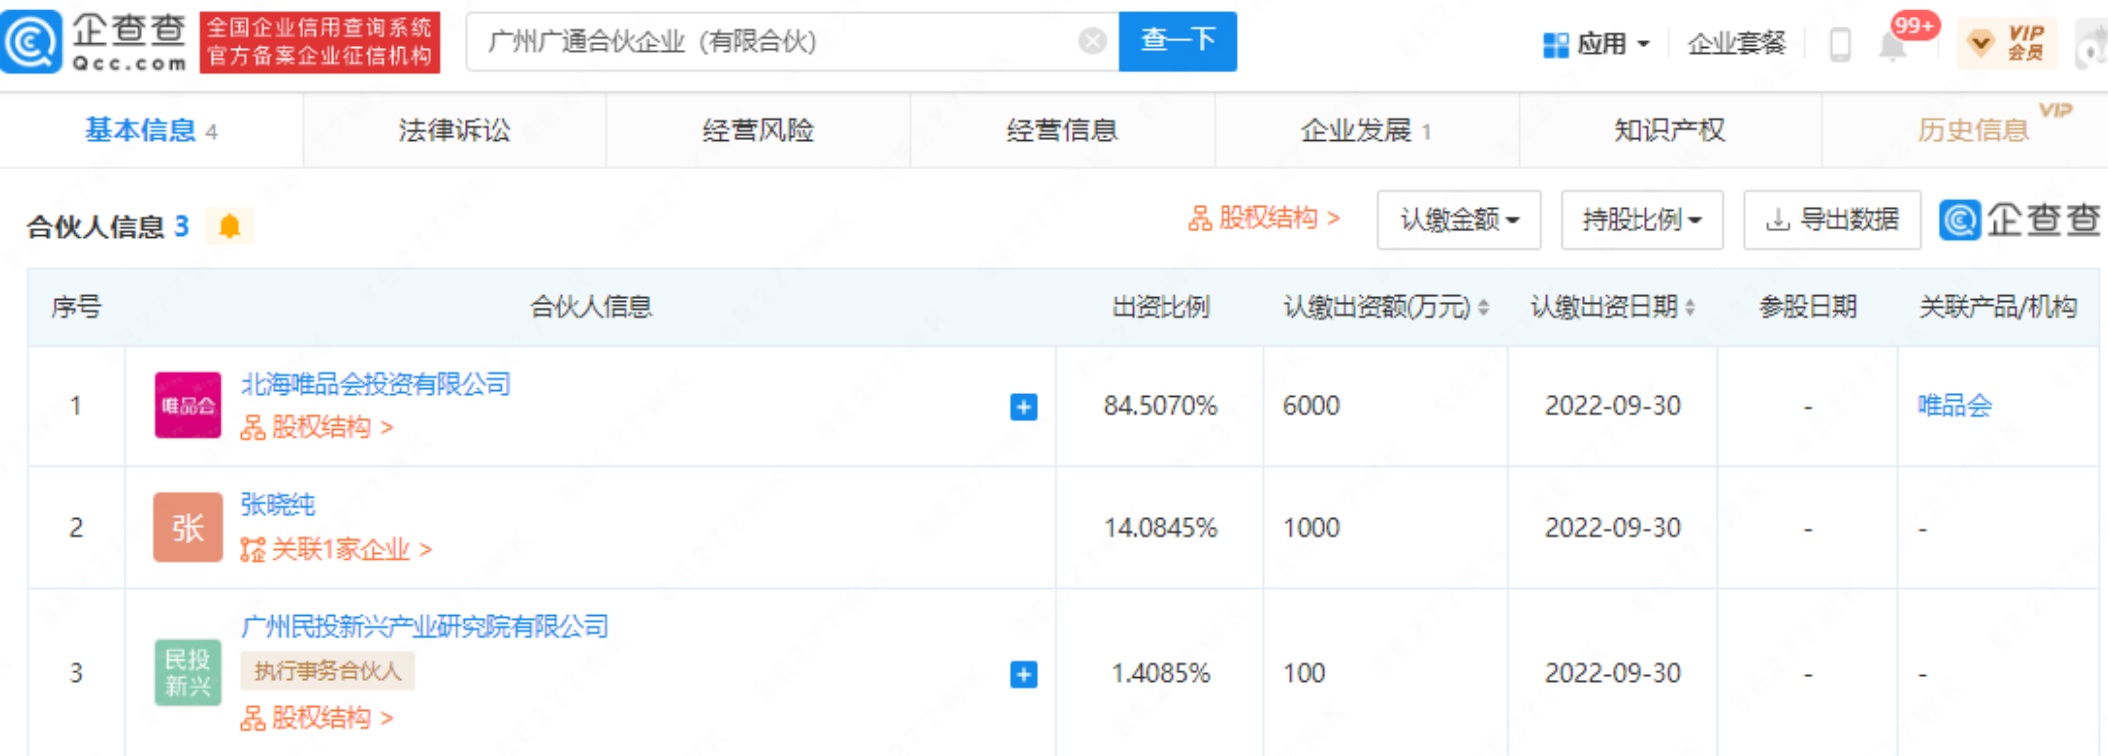Clear the search box with X icon
Image resolution: width=2108 pixels, height=756 pixels.
(x=1092, y=41)
